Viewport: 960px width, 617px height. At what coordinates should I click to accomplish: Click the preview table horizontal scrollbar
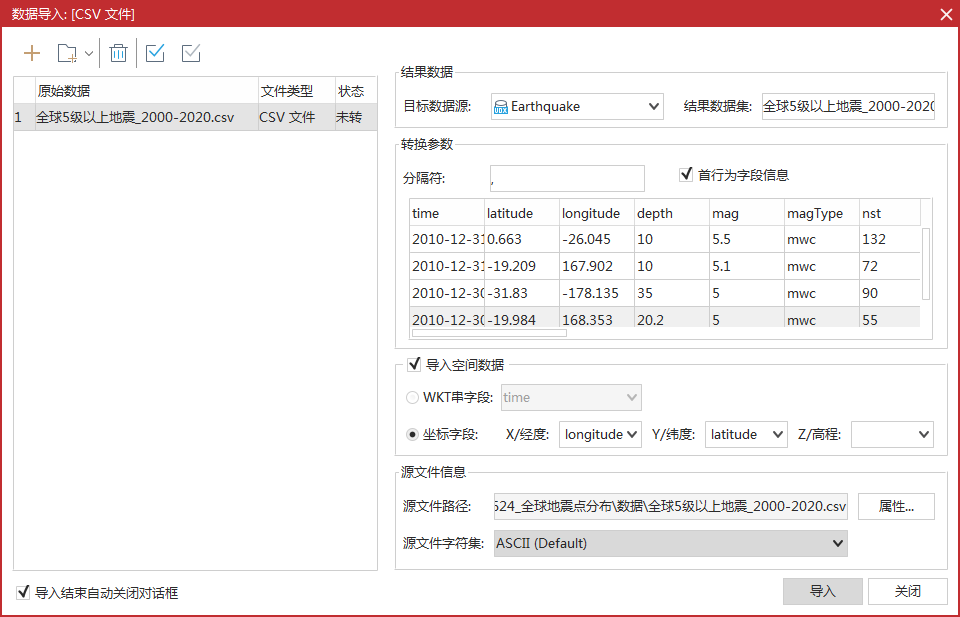click(x=489, y=334)
